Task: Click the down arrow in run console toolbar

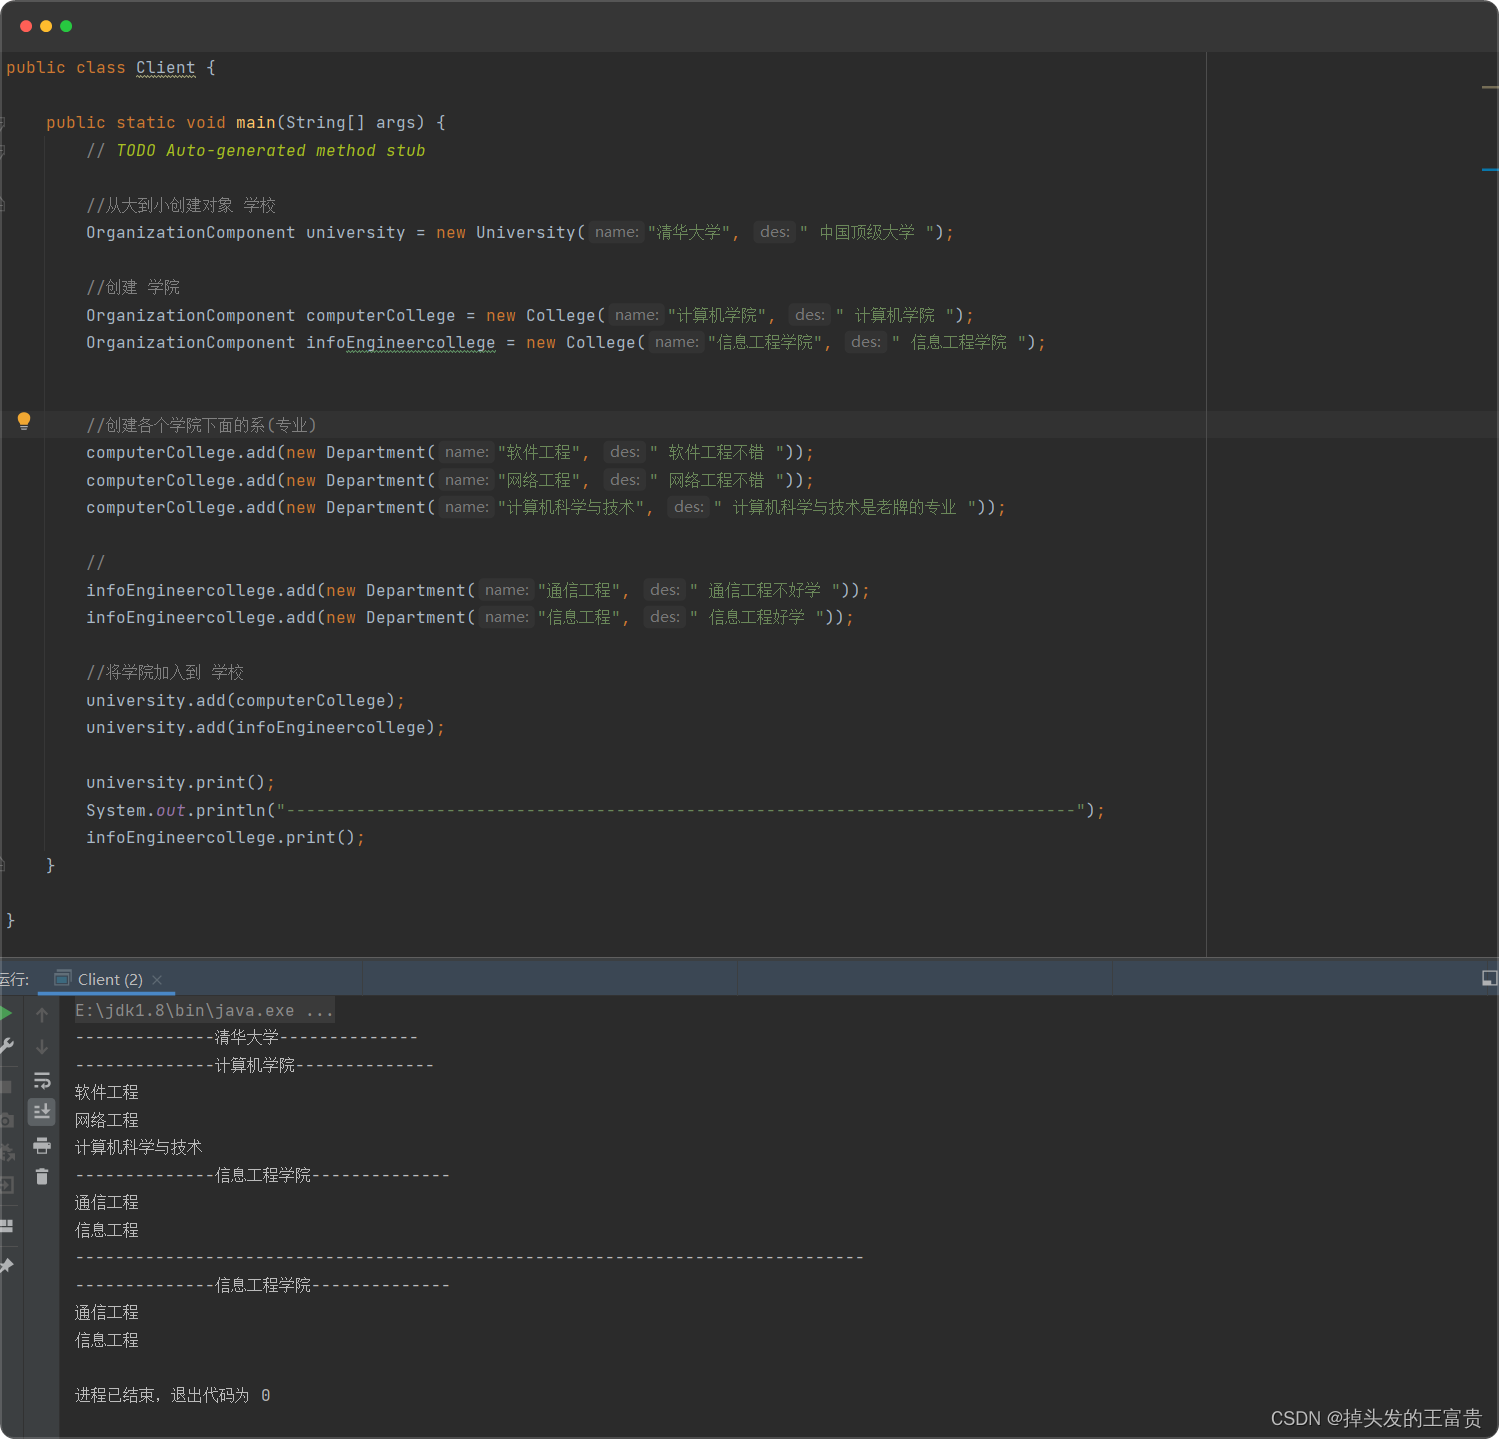Action: click(42, 1047)
